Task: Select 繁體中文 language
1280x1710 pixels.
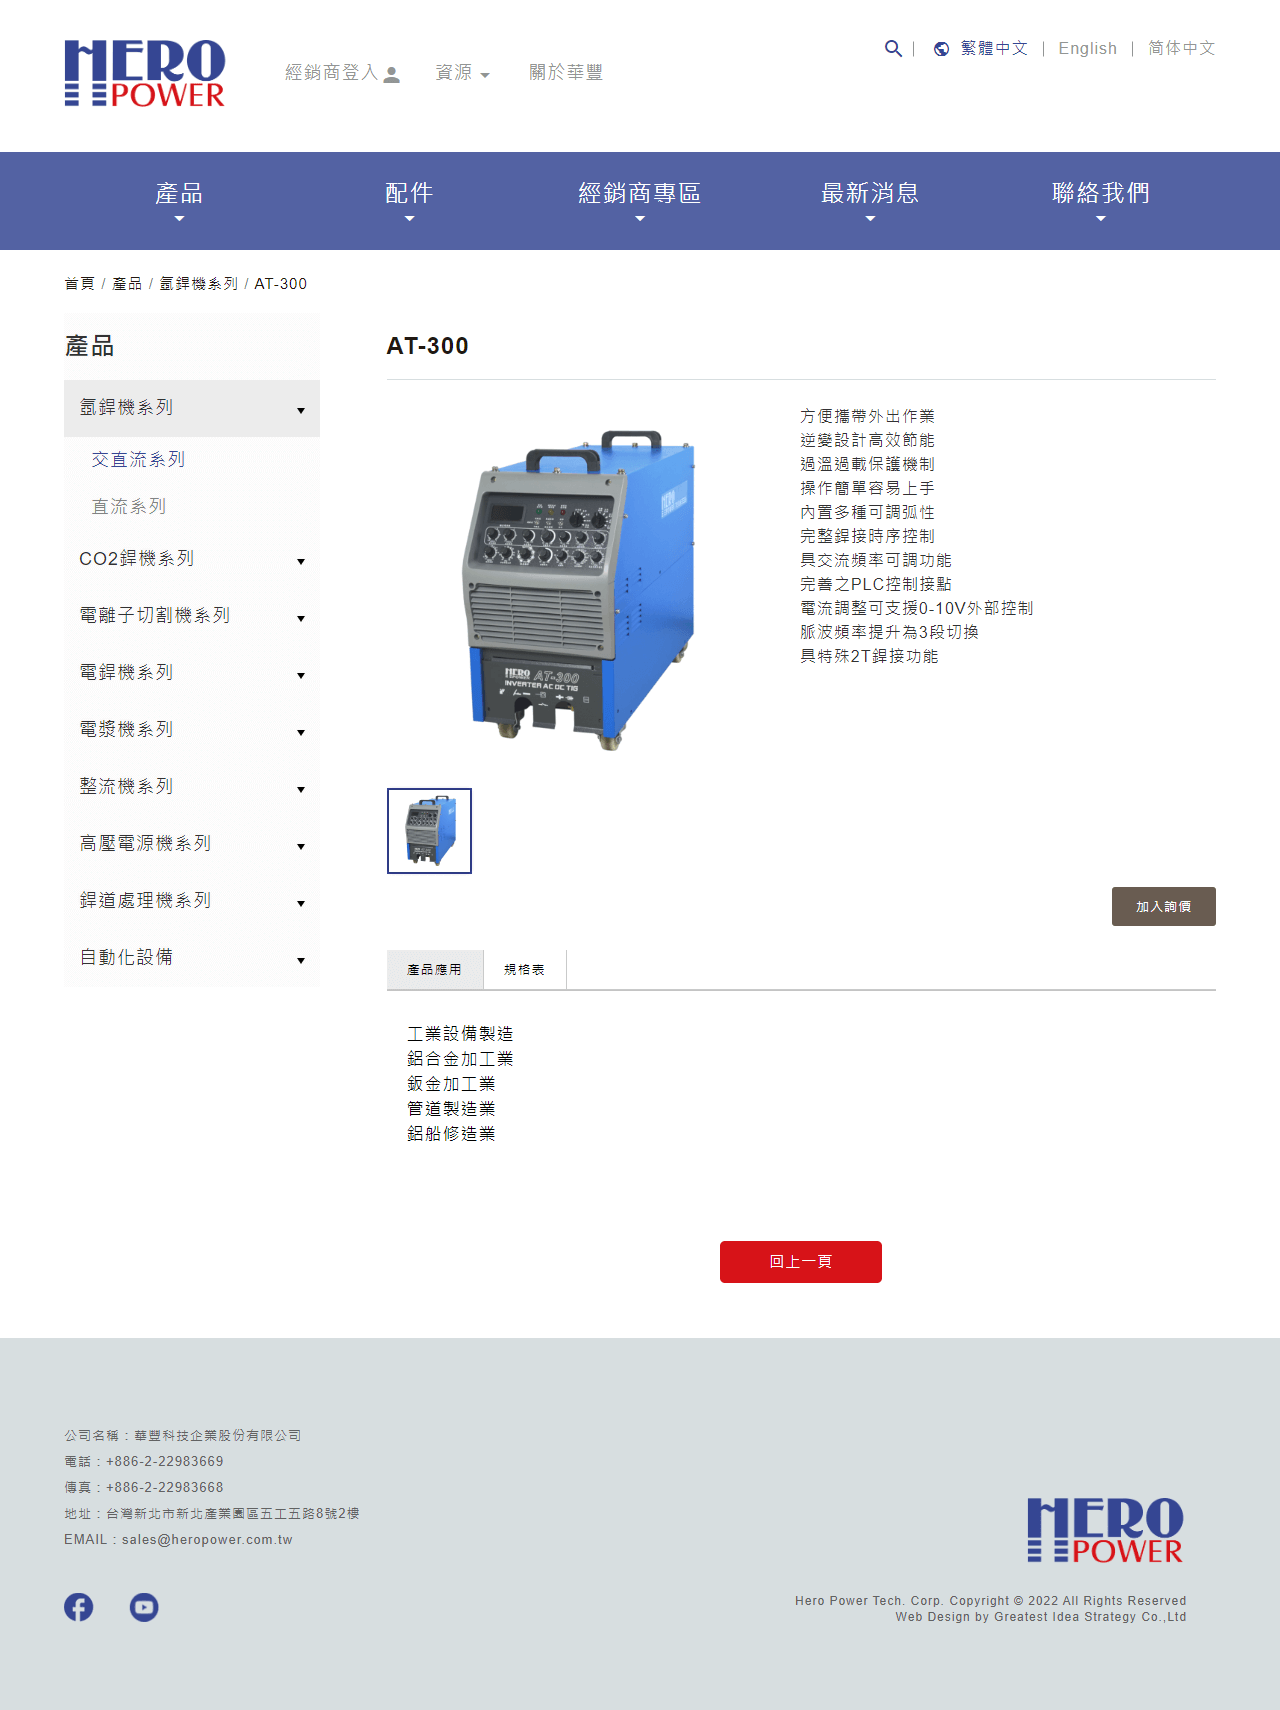Action: coord(994,49)
